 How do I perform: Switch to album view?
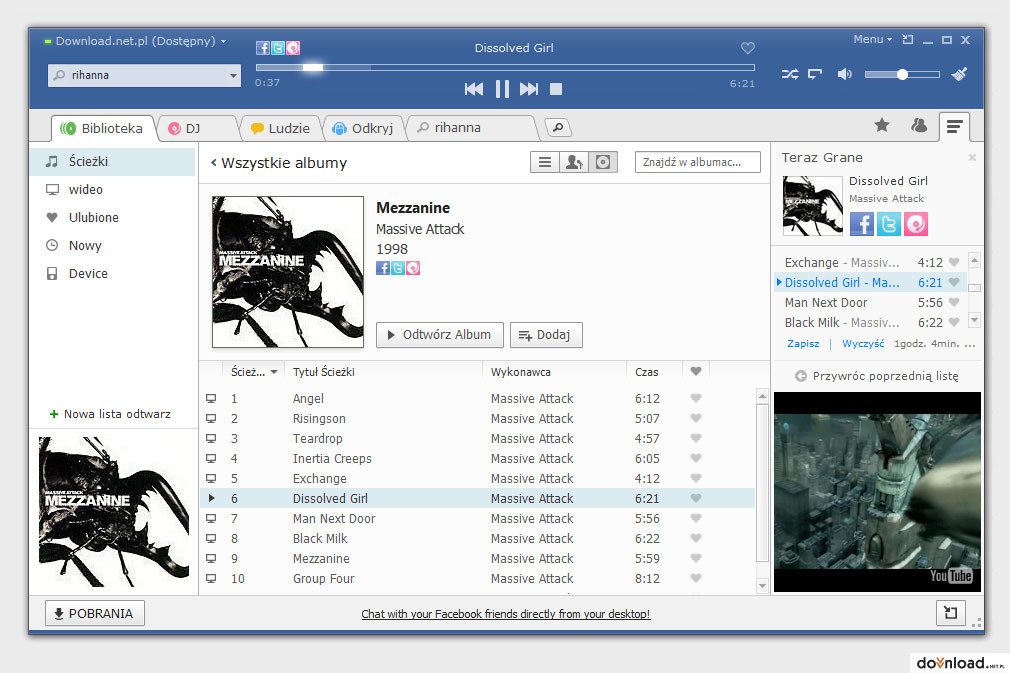tap(603, 162)
